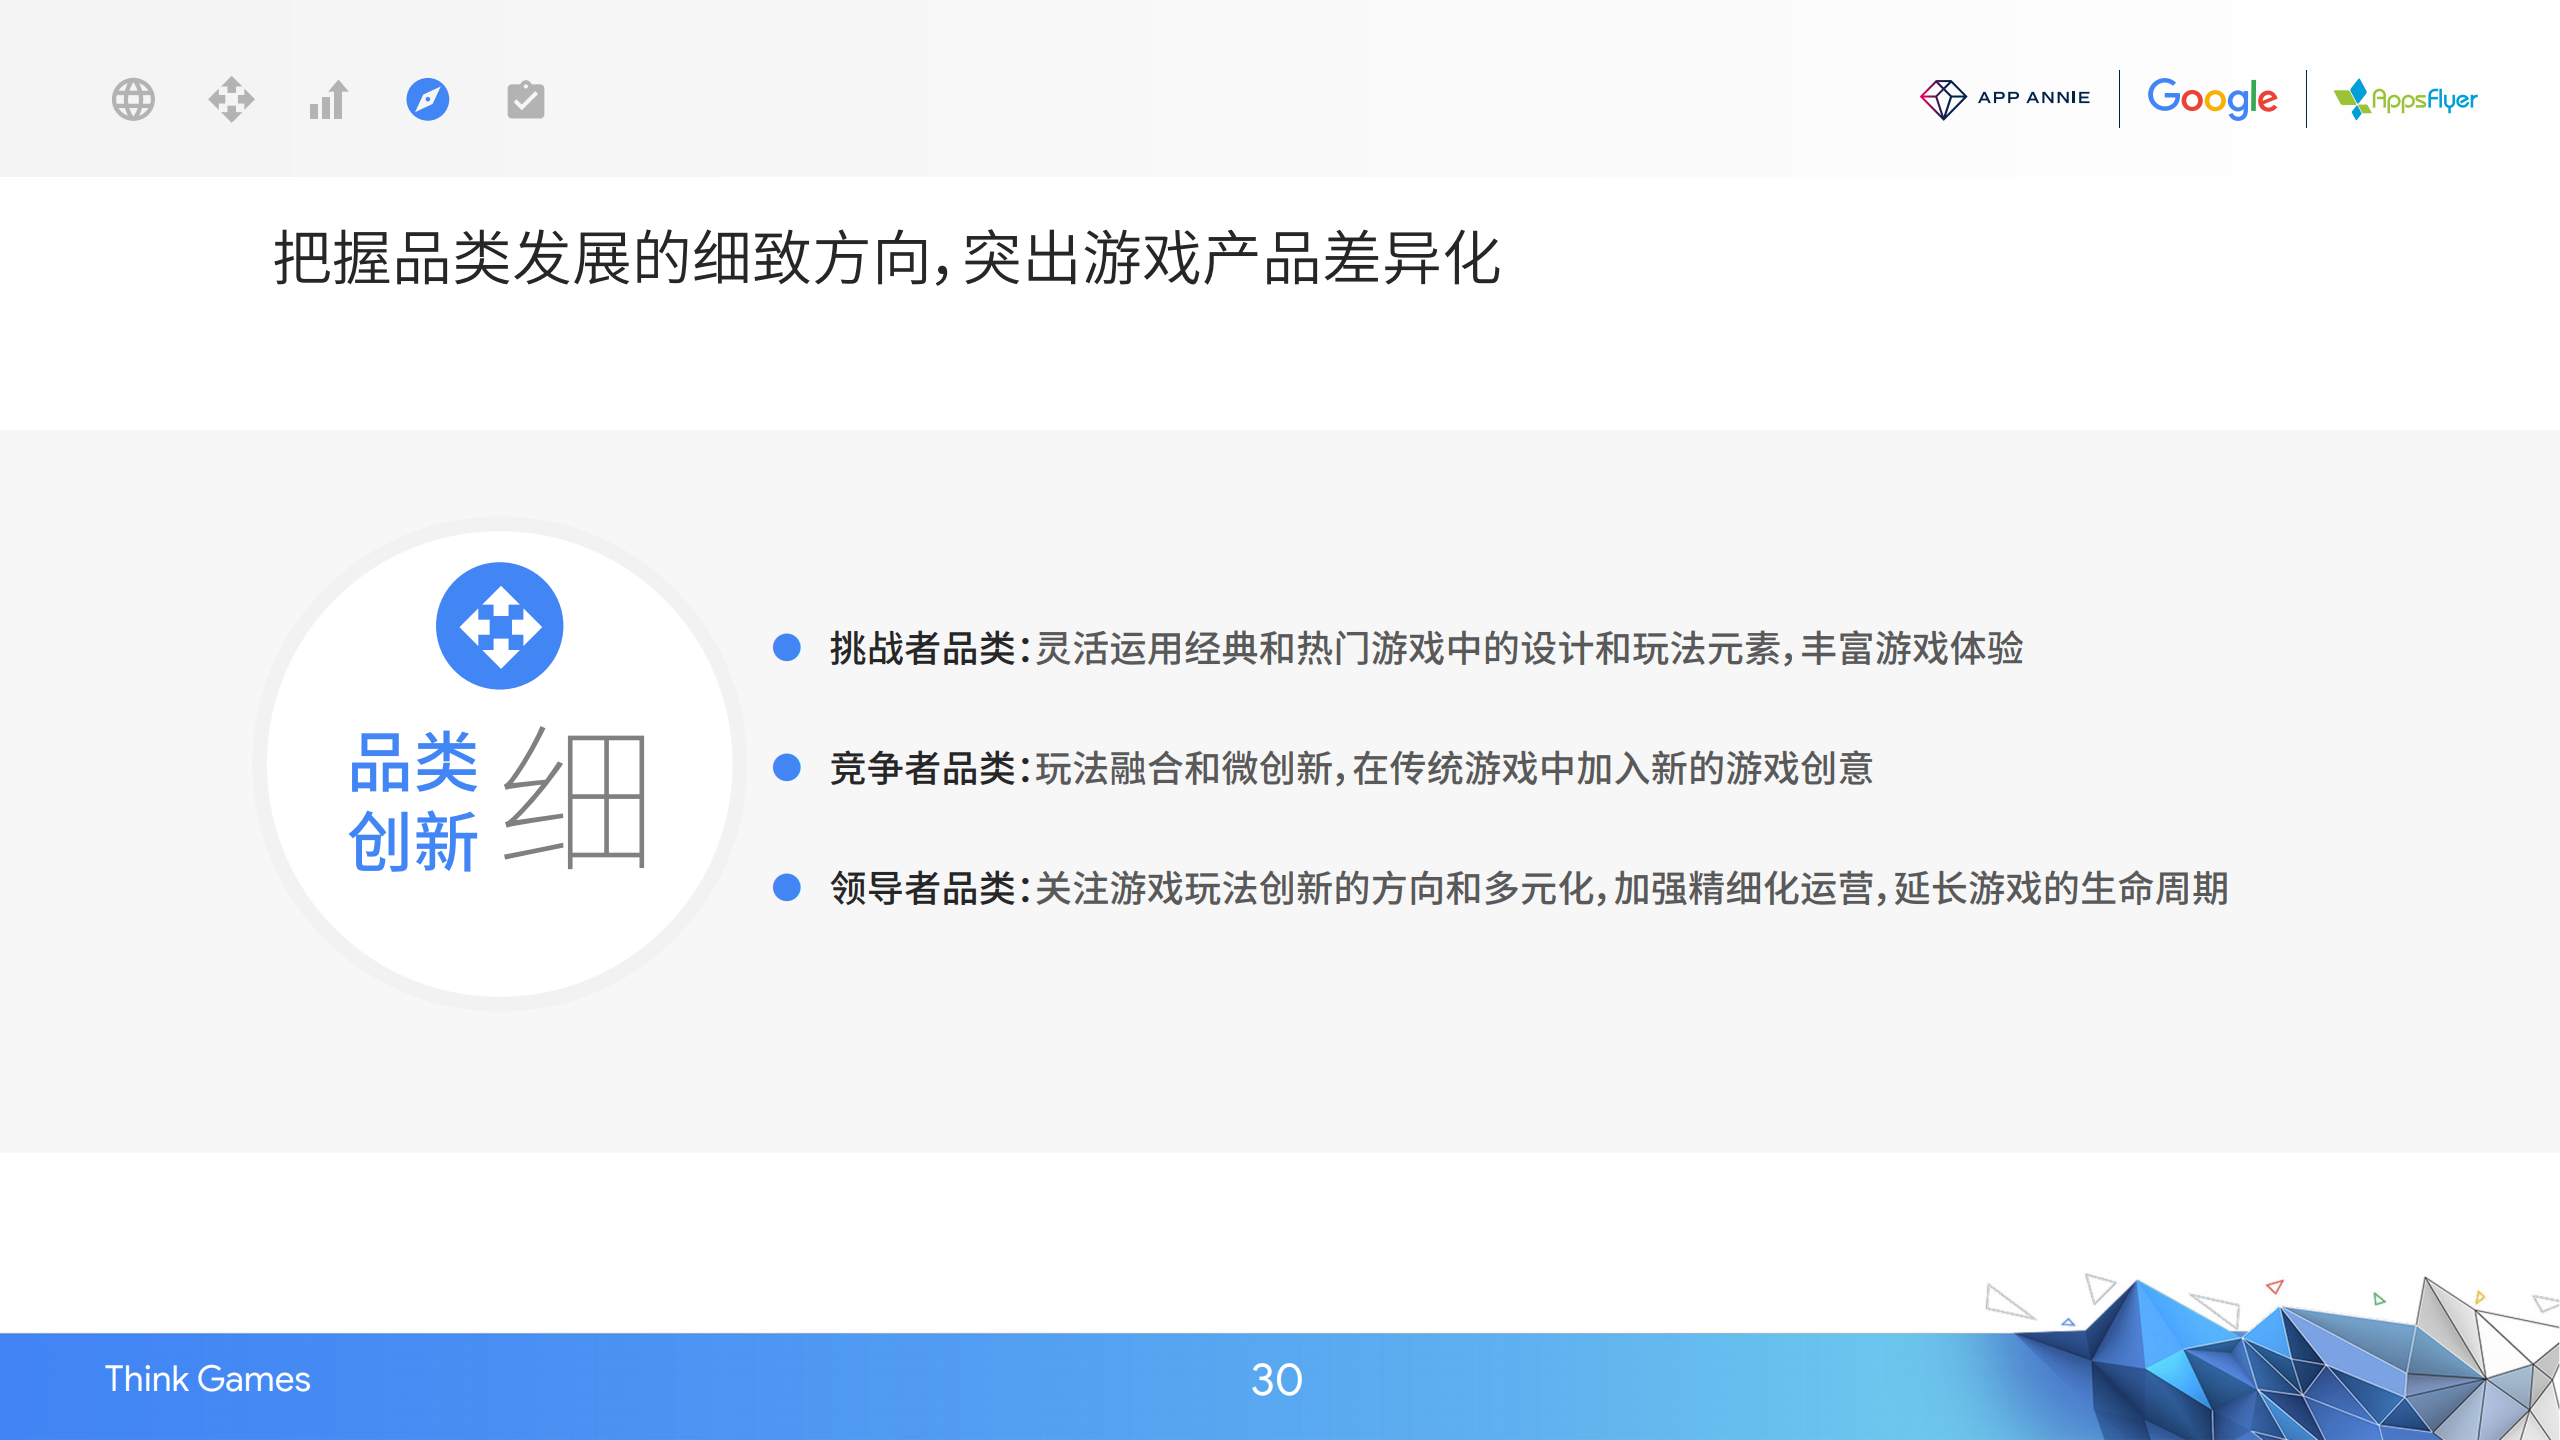Click the blue 品类创新 text in circle

click(x=413, y=801)
